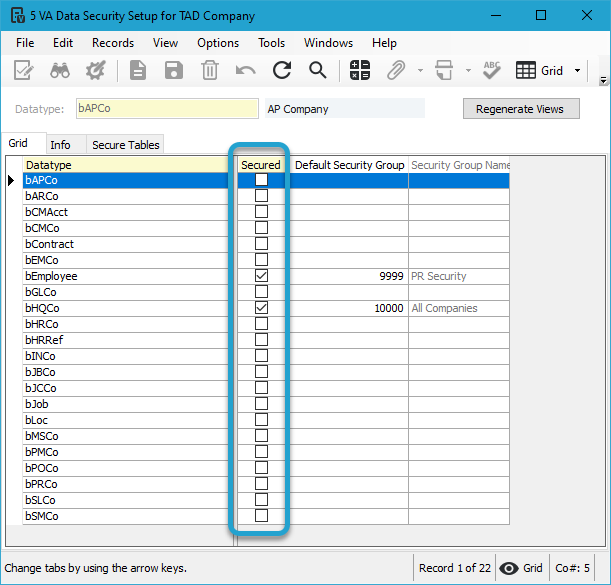Click the eye icon in status bar

[509, 569]
